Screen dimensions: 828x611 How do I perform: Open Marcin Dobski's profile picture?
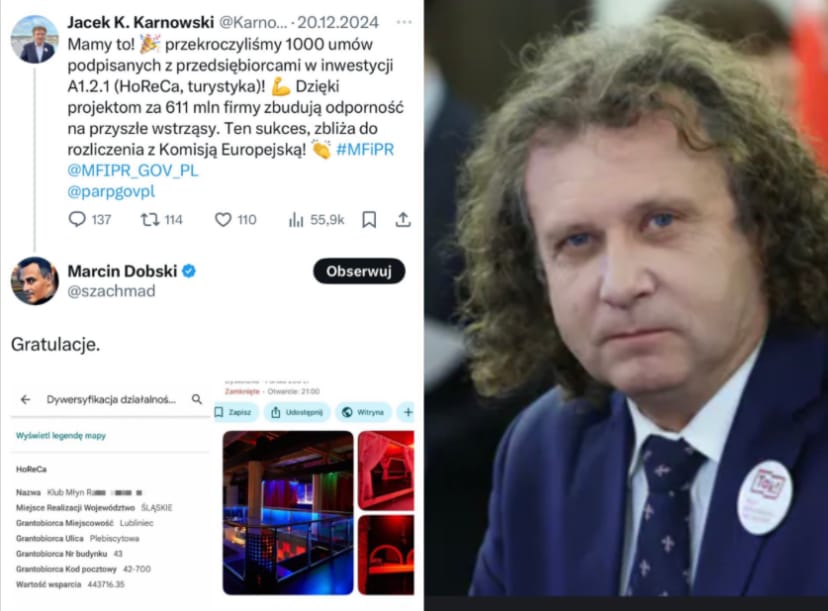pyautogui.click(x=35, y=281)
